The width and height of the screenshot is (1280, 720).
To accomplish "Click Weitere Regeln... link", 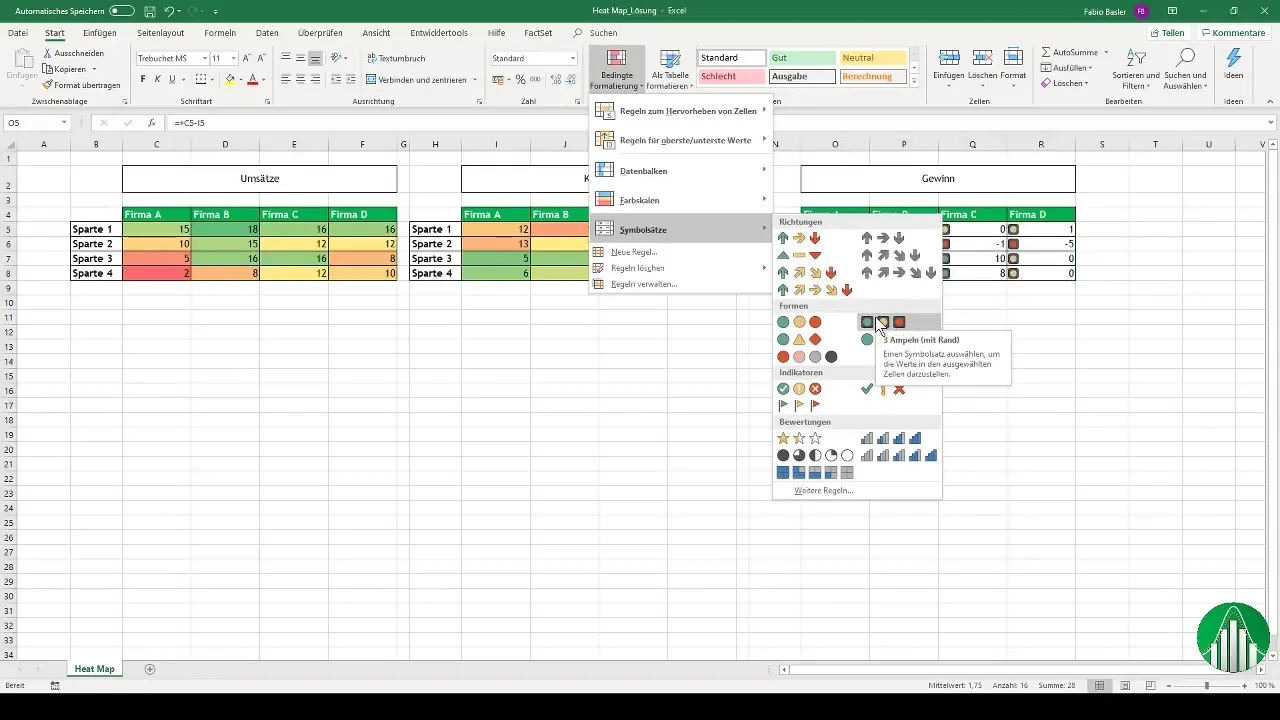I will point(823,491).
